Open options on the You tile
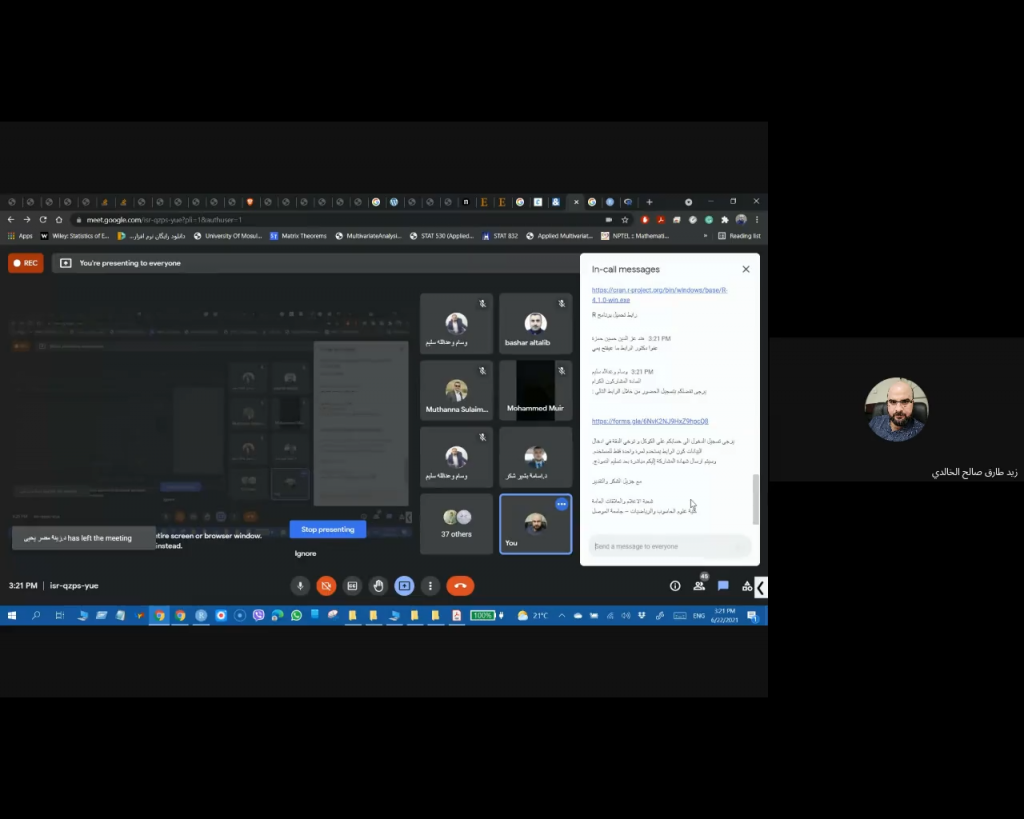1024x819 pixels. [561, 505]
